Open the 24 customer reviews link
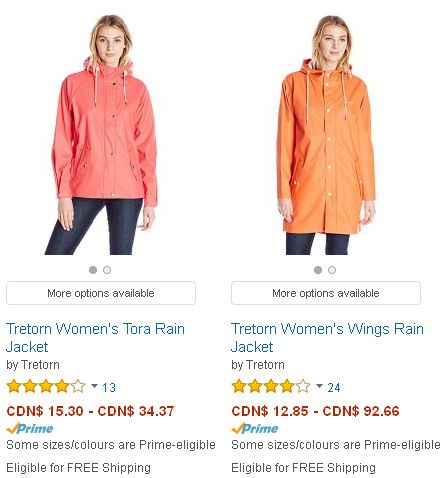The image size is (447, 478). [x=334, y=387]
